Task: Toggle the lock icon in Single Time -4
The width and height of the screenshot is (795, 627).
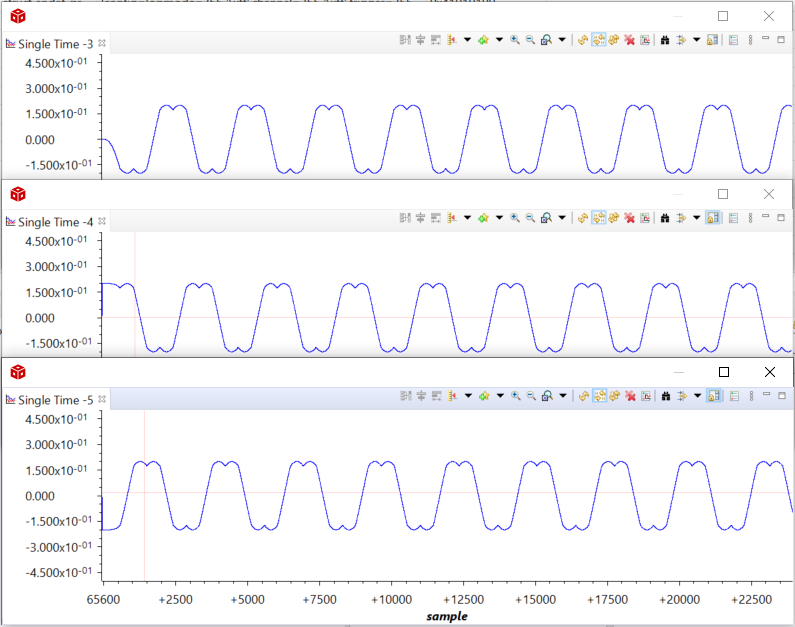Action: tap(712, 218)
